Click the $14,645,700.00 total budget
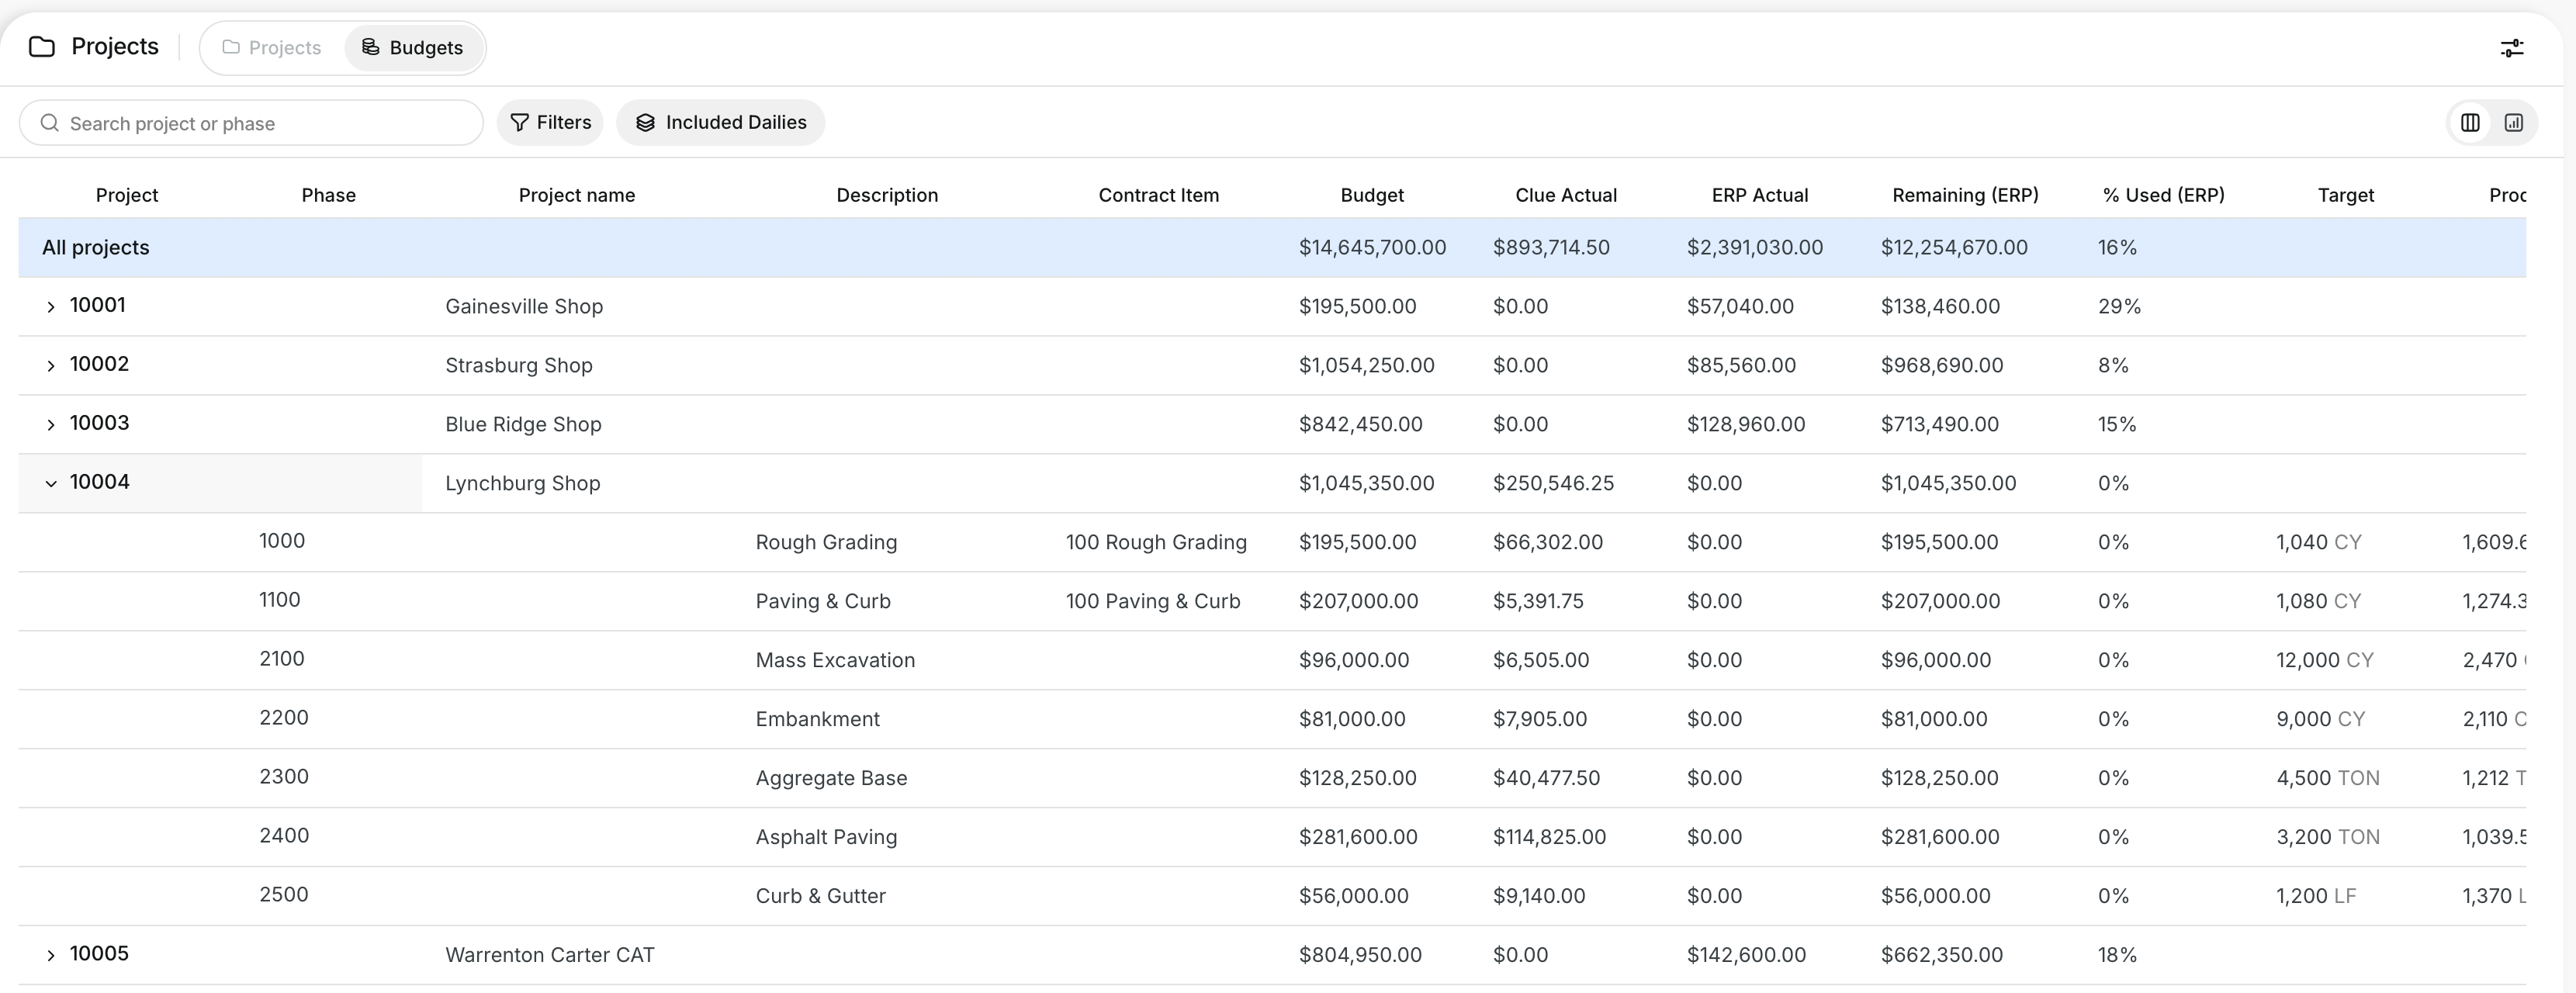Viewport: 2576px width, 993px height. pyautogui.click(x=1372, y=247)
